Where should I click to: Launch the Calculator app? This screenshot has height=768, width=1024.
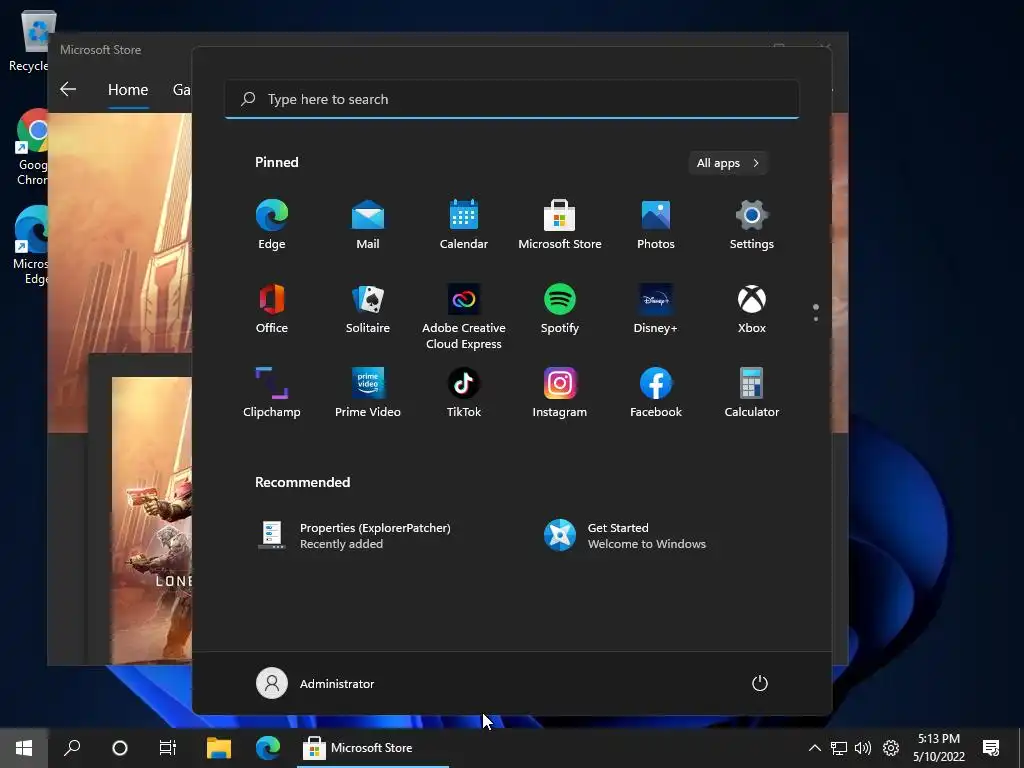[752, 392]
